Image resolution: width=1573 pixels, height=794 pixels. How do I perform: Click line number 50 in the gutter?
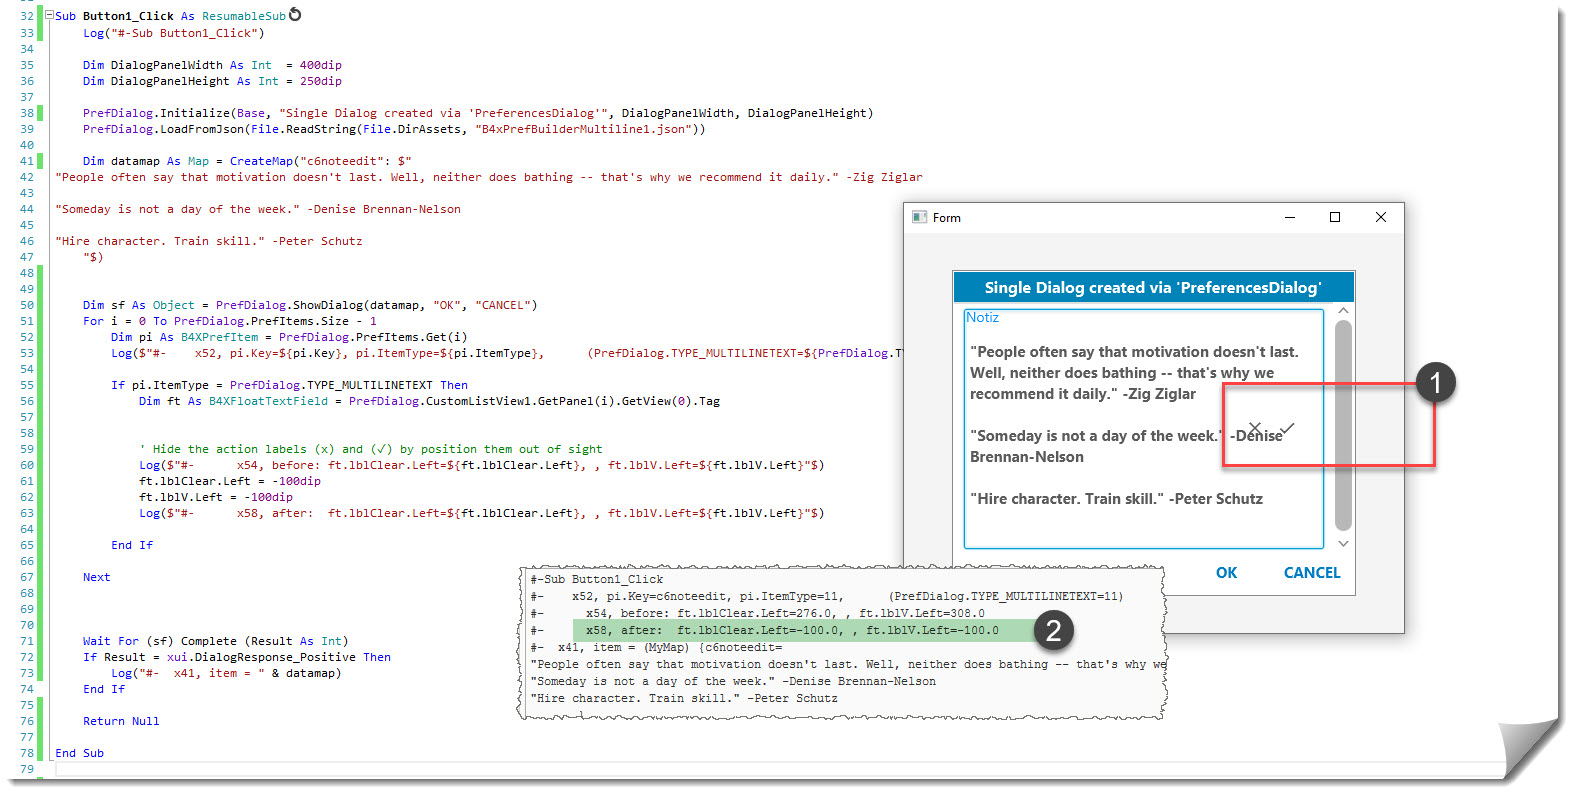point(26,305)
